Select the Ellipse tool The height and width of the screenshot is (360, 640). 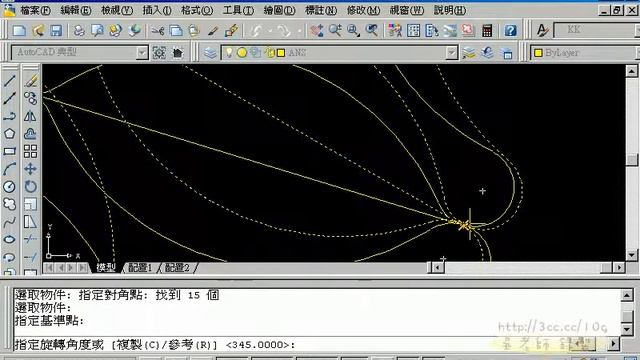(x=10, y=239)
